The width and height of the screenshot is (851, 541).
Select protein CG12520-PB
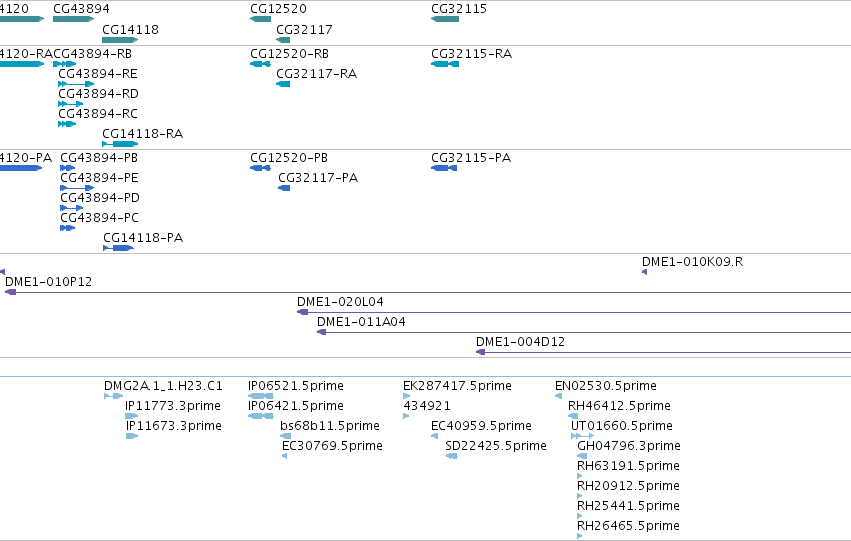pos(261,168)
